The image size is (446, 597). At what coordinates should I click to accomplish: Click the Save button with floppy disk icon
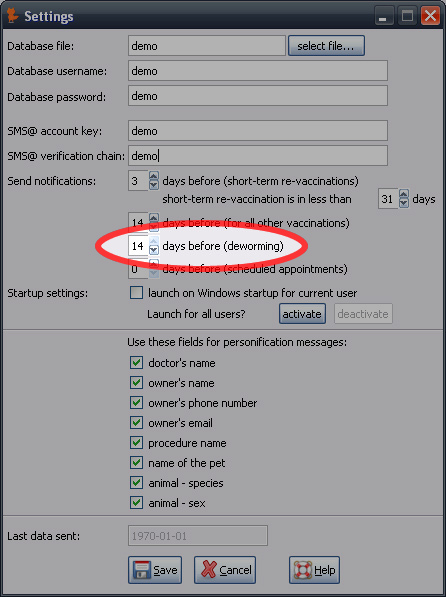pyautogui.click(x=155, y=570)
